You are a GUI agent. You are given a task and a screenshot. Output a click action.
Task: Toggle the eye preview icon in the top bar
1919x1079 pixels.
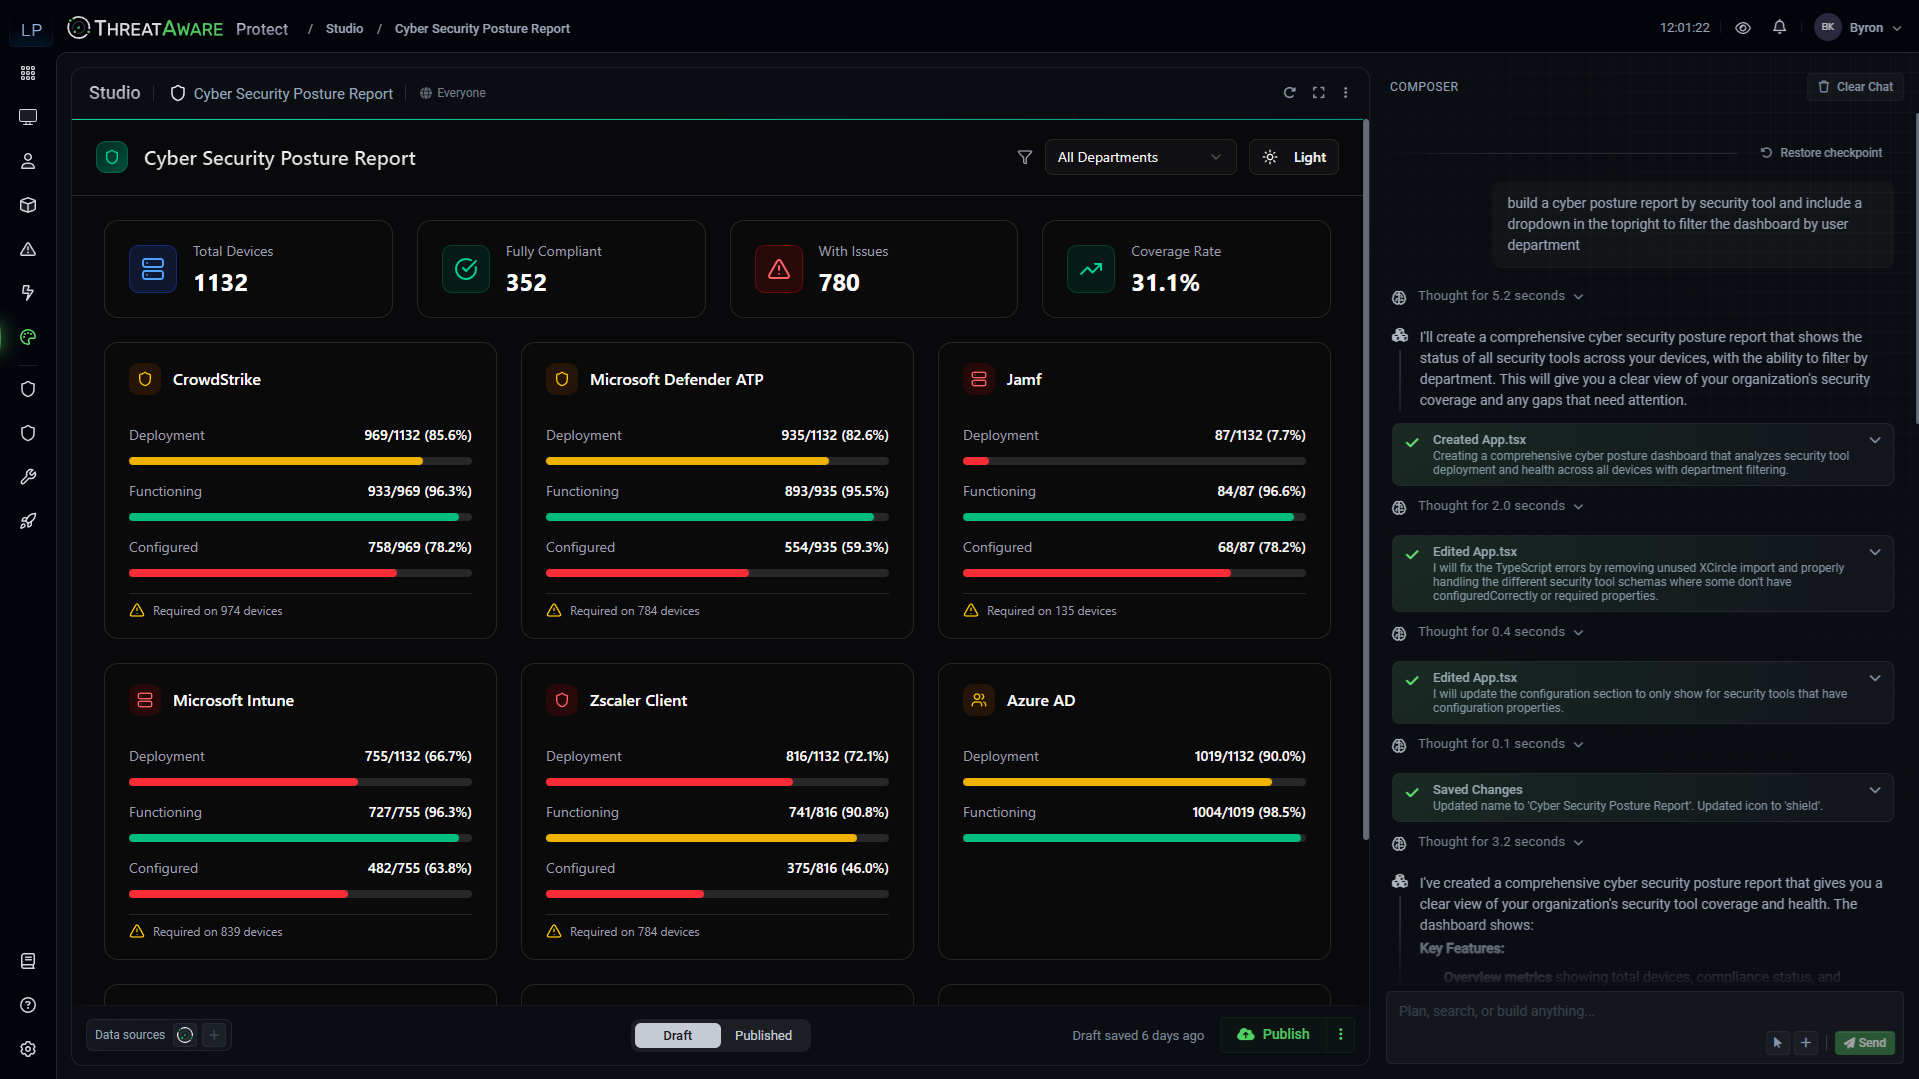click(1743, 27)
